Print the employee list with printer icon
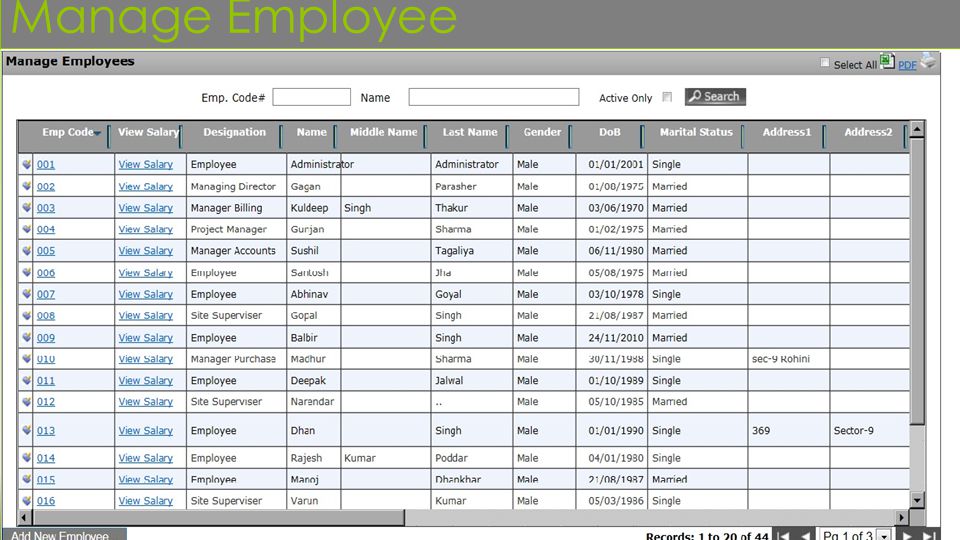Viewport: 960px width, 540px height. tap(929, 60)
